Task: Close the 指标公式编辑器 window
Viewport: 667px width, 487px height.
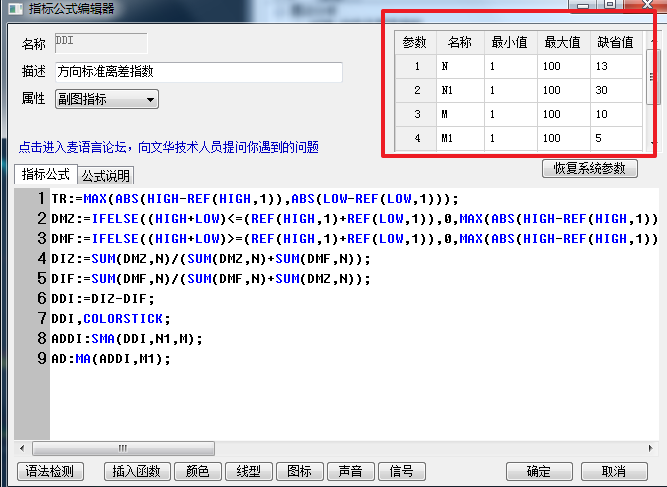Action: point(647,4)
